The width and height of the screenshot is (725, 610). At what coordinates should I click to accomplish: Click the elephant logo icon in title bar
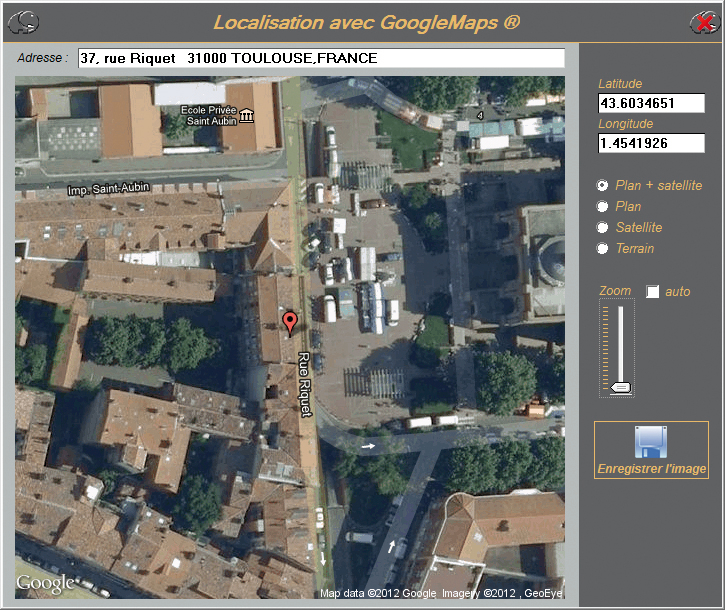click(24, 22)
